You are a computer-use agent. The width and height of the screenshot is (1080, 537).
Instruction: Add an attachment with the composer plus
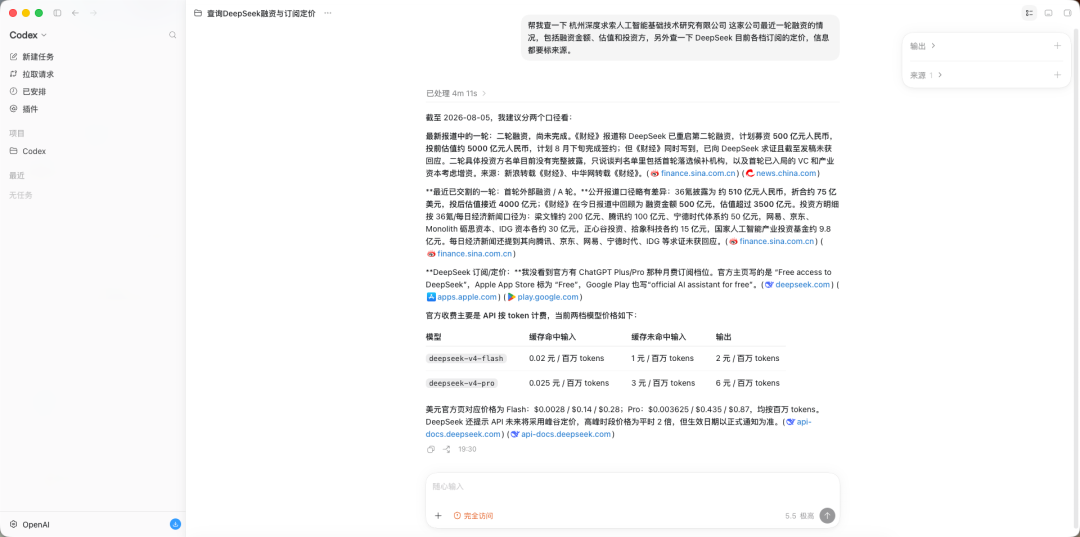tap(438, 516)
